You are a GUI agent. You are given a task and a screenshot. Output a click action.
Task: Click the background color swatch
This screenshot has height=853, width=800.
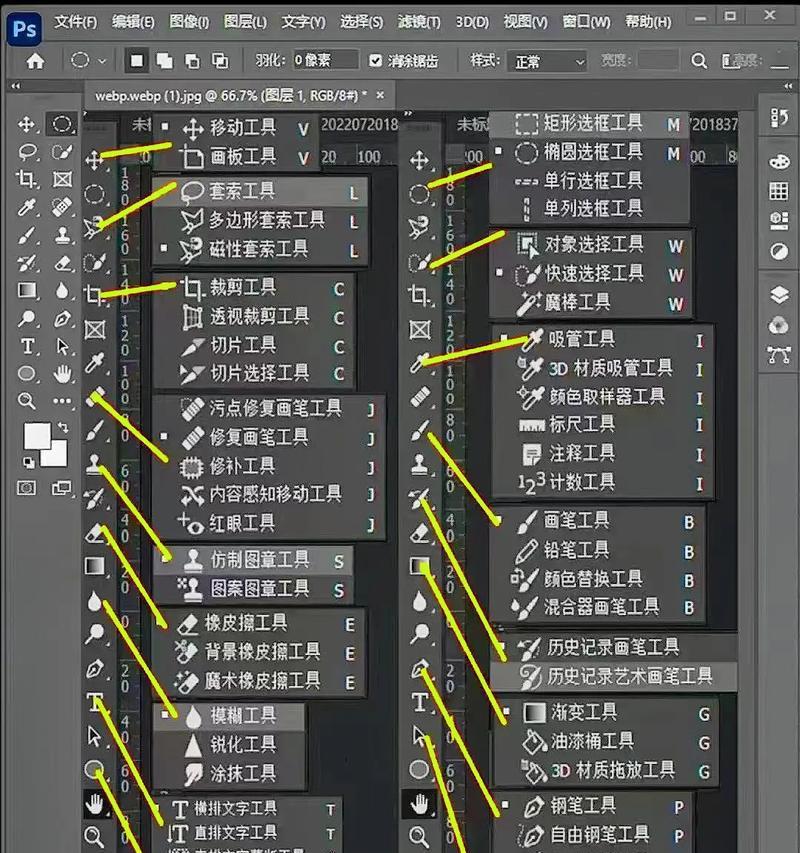point(58,456)
